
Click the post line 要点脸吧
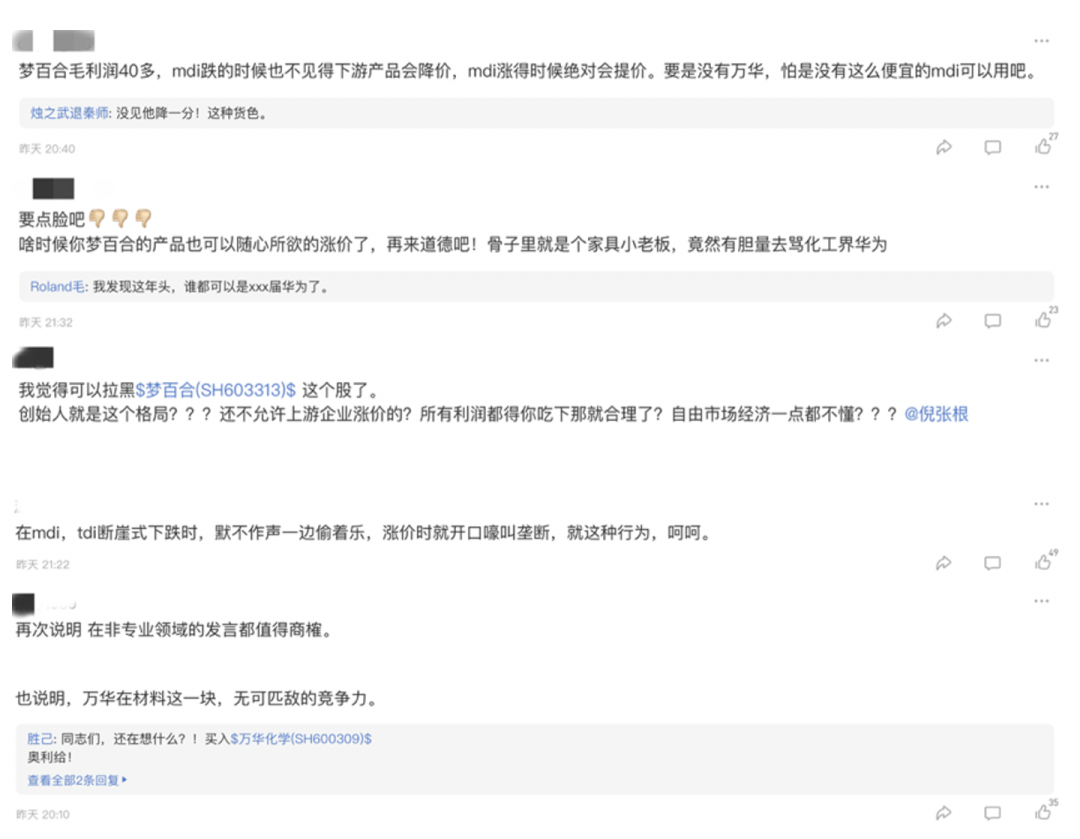click(x=51, y=219)
